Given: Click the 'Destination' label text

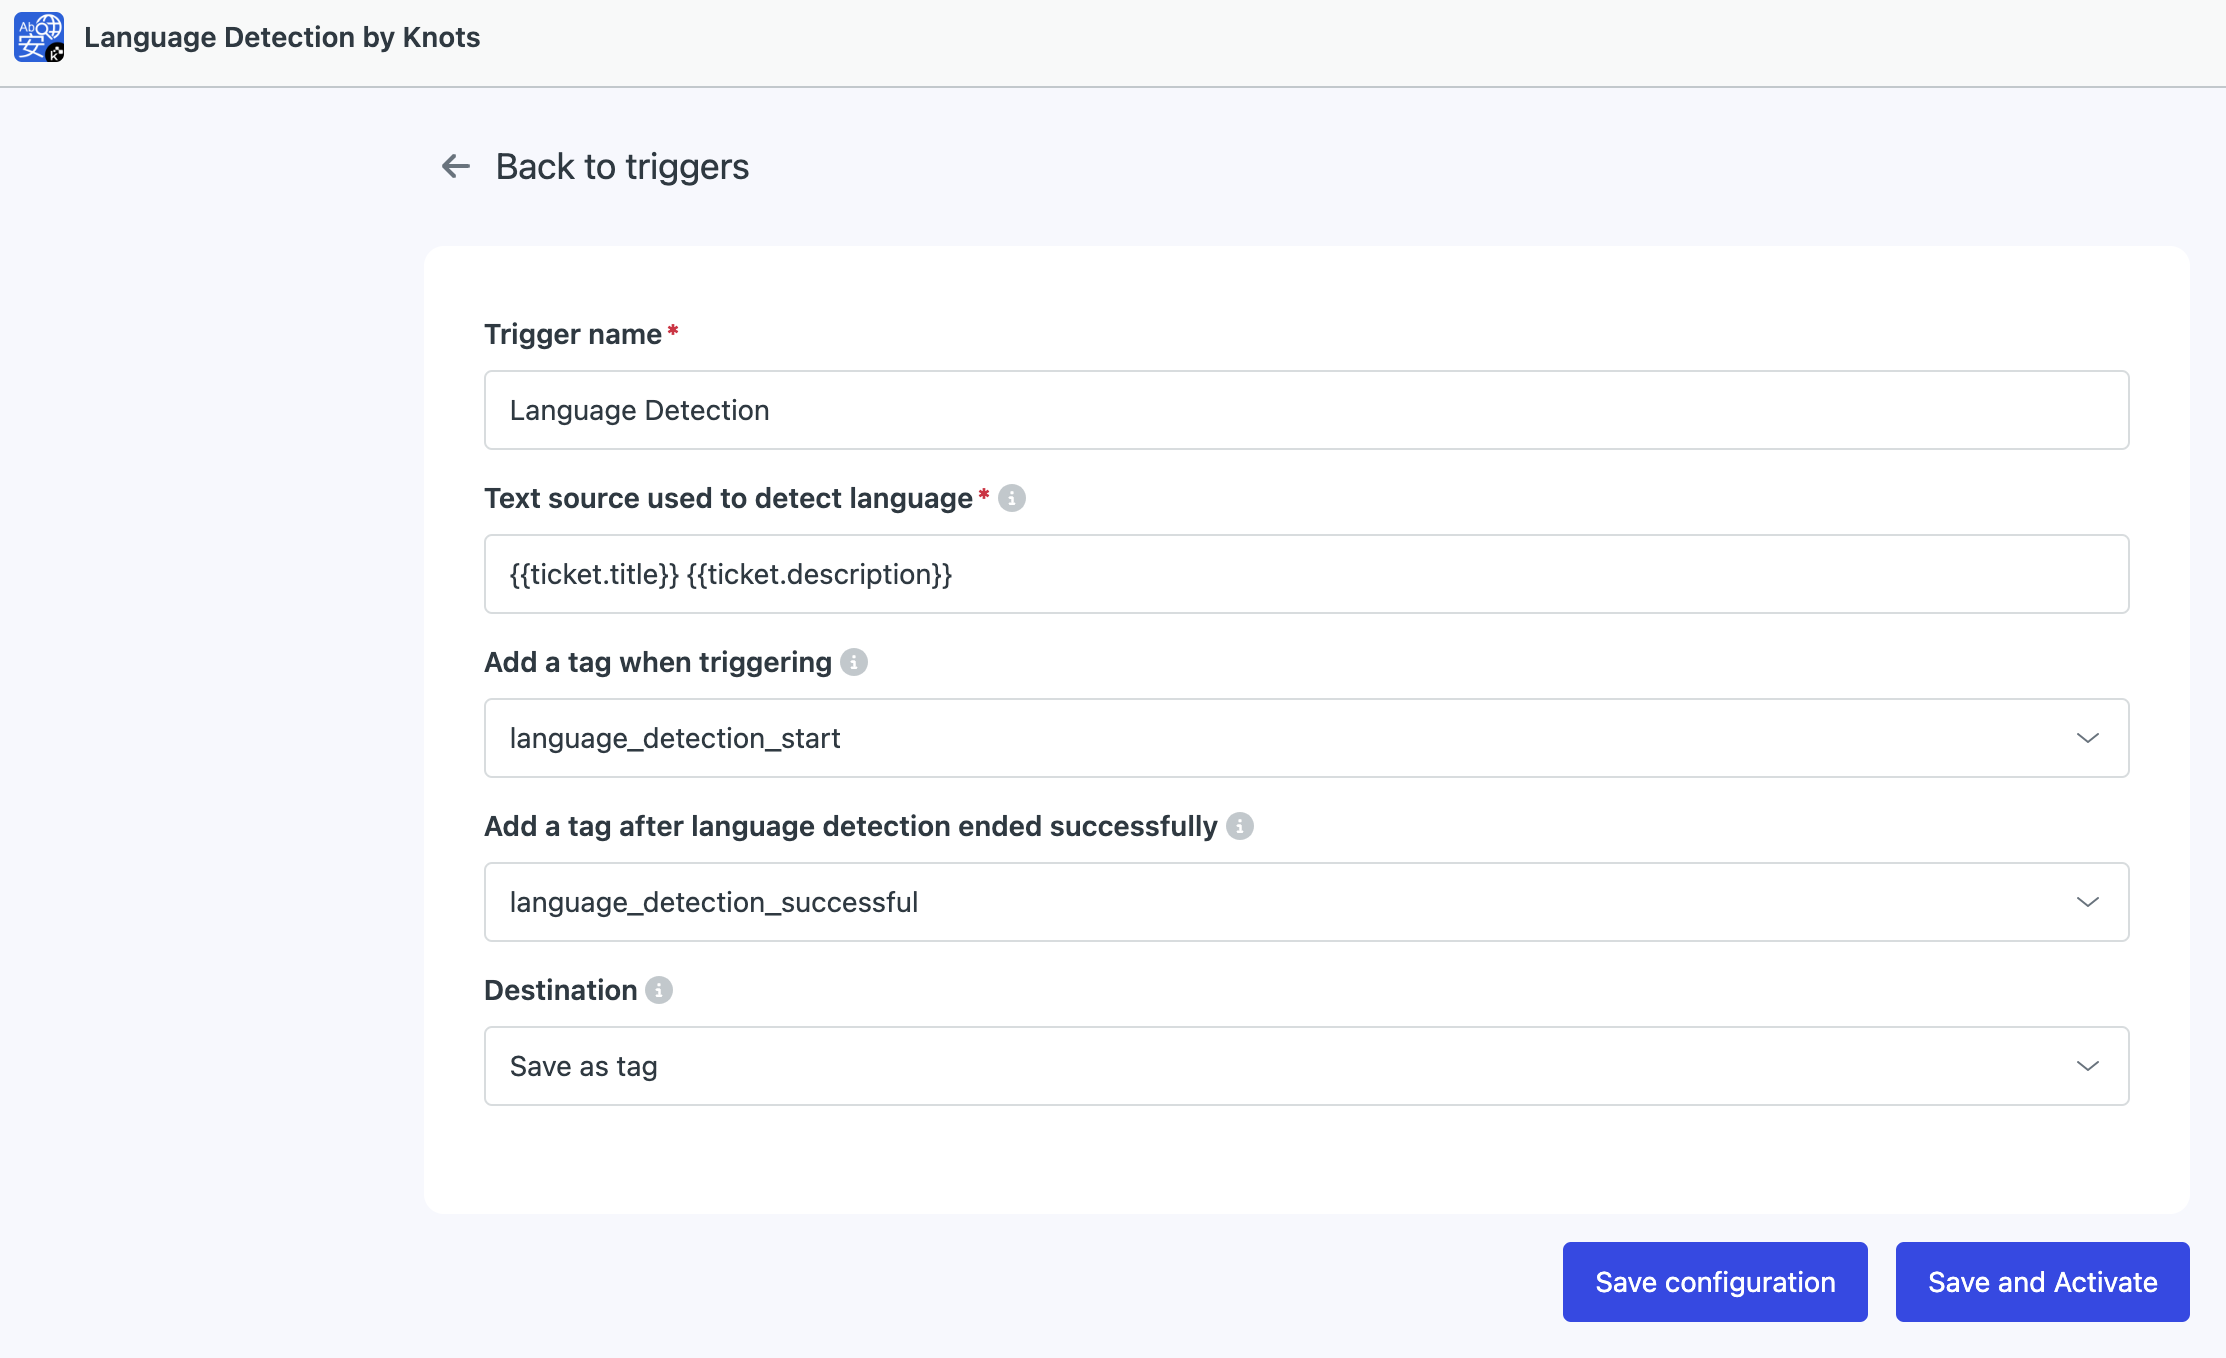Looking at the screenshot, I should pos(561,990).
